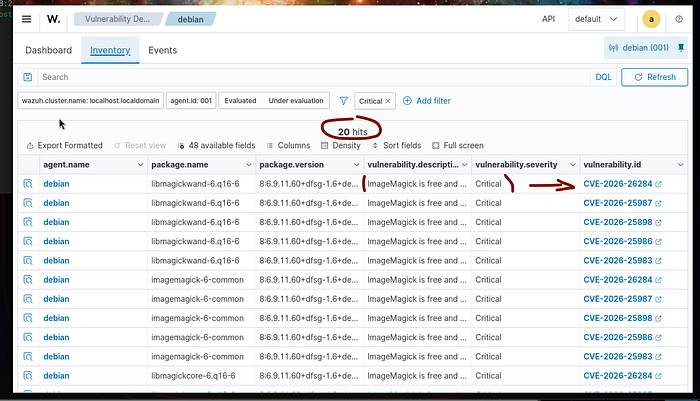The width and height of the screenshot is (700, 401).
Task: Toggle the Evaluated filter option
Action: tap(240, 100)
